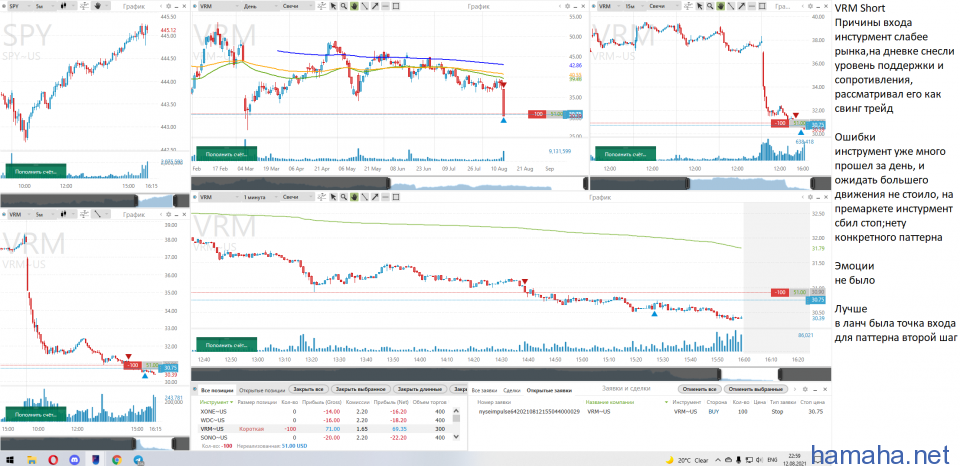The height and width of the screenshot is (466, 960).
Task: Select the pointer tool in the daily VRM chart
Action: click(x=334, y=6)
